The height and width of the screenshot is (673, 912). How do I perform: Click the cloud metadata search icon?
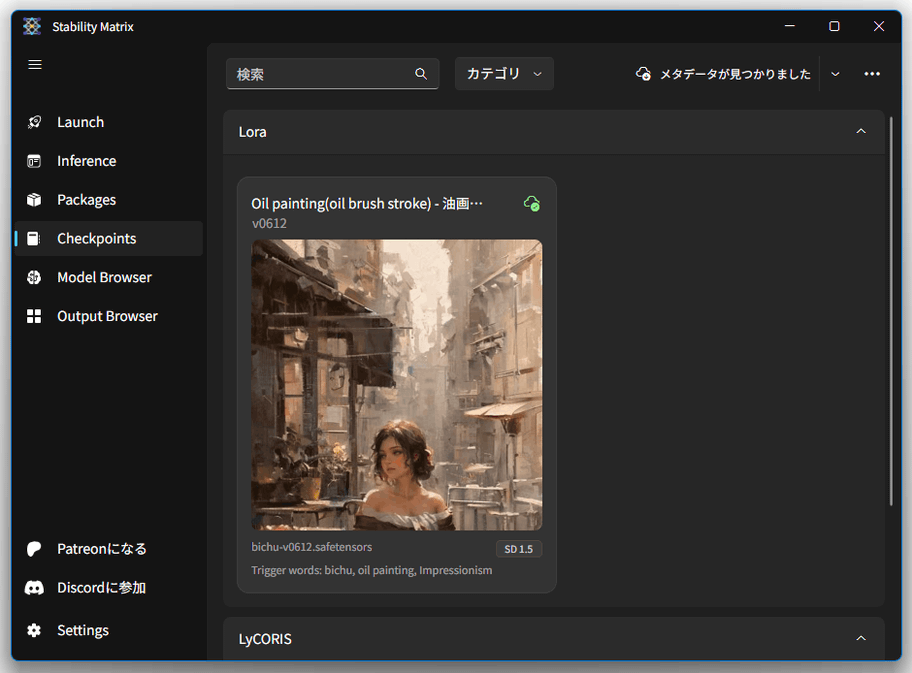point(643,74)
